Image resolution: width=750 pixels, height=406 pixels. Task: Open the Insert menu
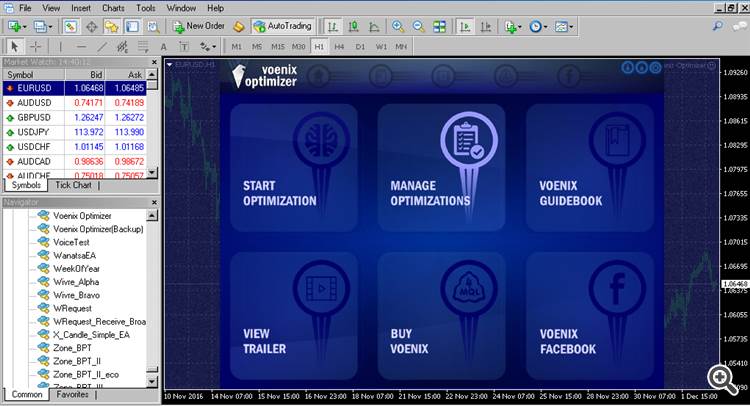point(81,8)
